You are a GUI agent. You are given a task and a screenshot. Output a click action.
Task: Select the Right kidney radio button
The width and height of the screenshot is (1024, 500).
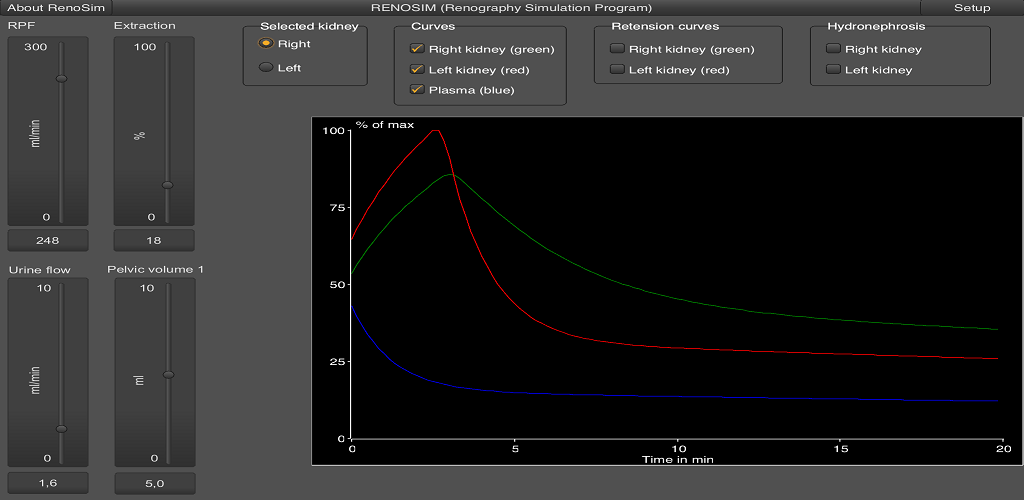click(x=266, y=44)
